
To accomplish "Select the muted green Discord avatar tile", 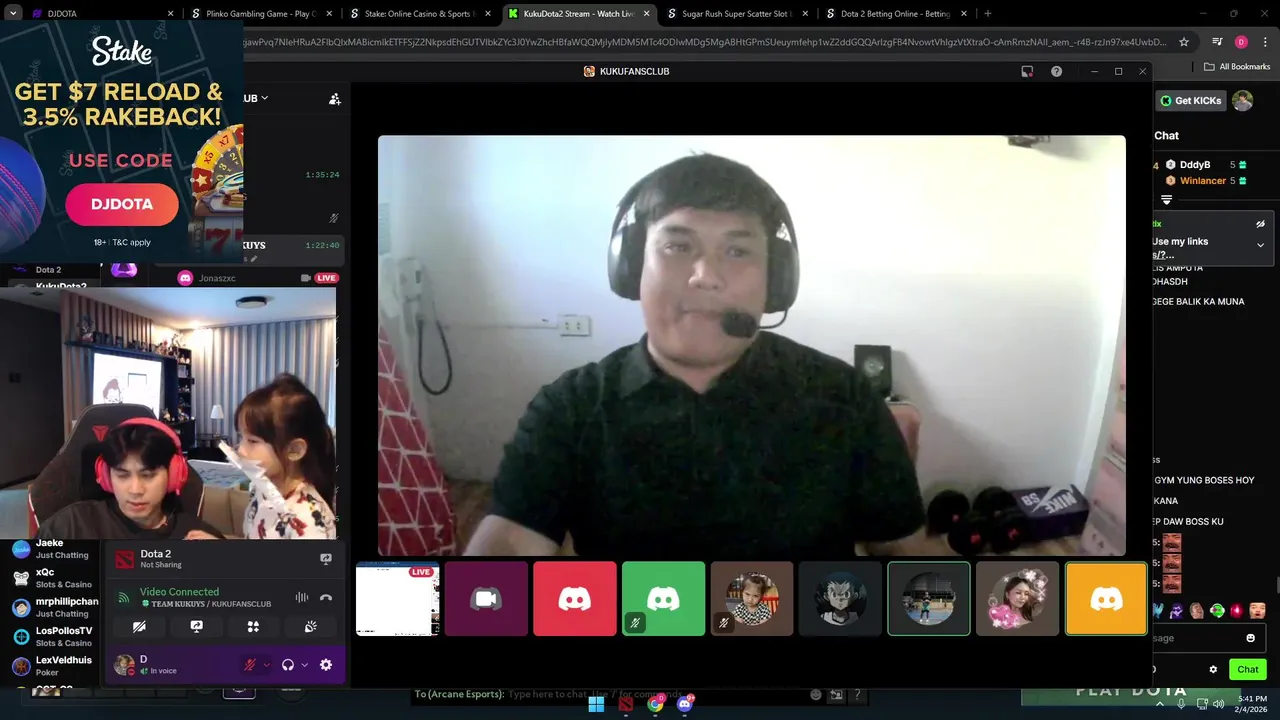I will point(663,598).
